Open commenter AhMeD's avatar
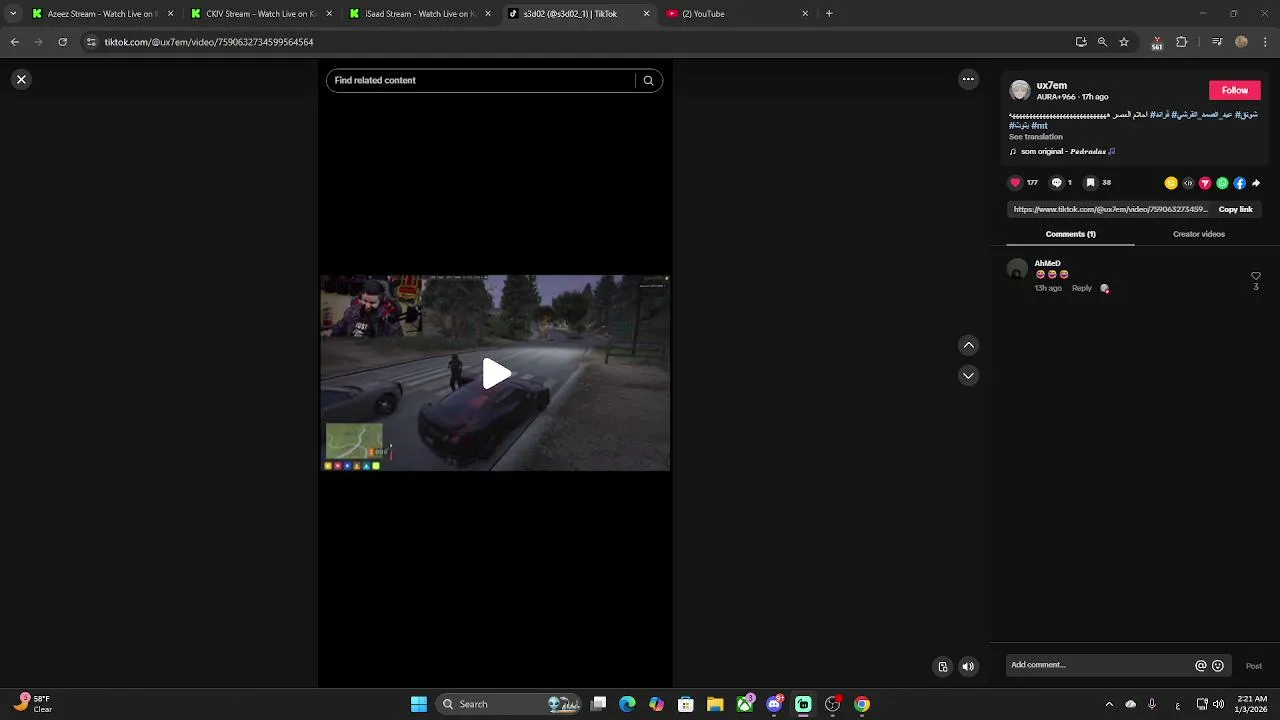This screenshot has width=1280, height=720. tap(1017, 269)
